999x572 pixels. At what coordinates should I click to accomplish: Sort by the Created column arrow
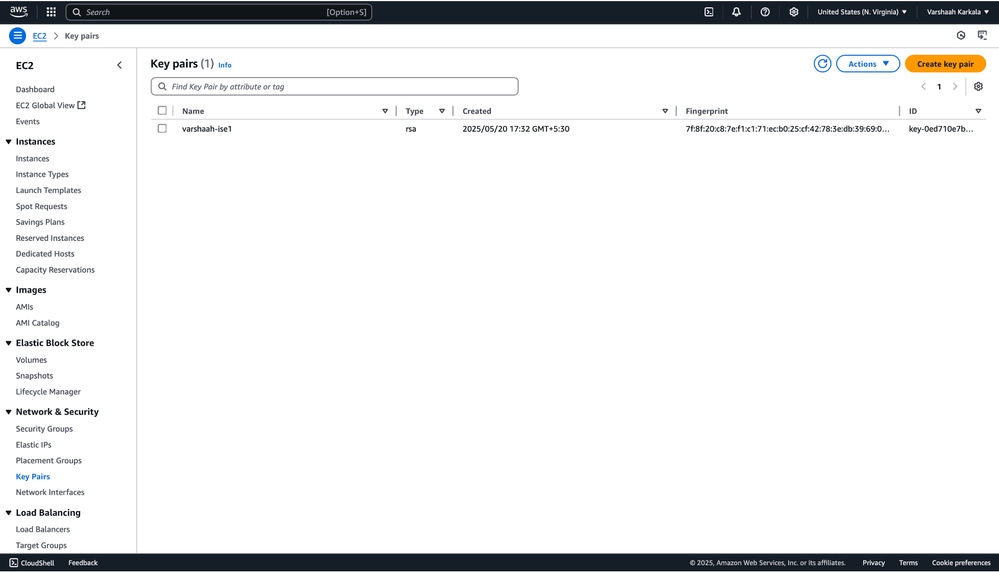[665, 111]
